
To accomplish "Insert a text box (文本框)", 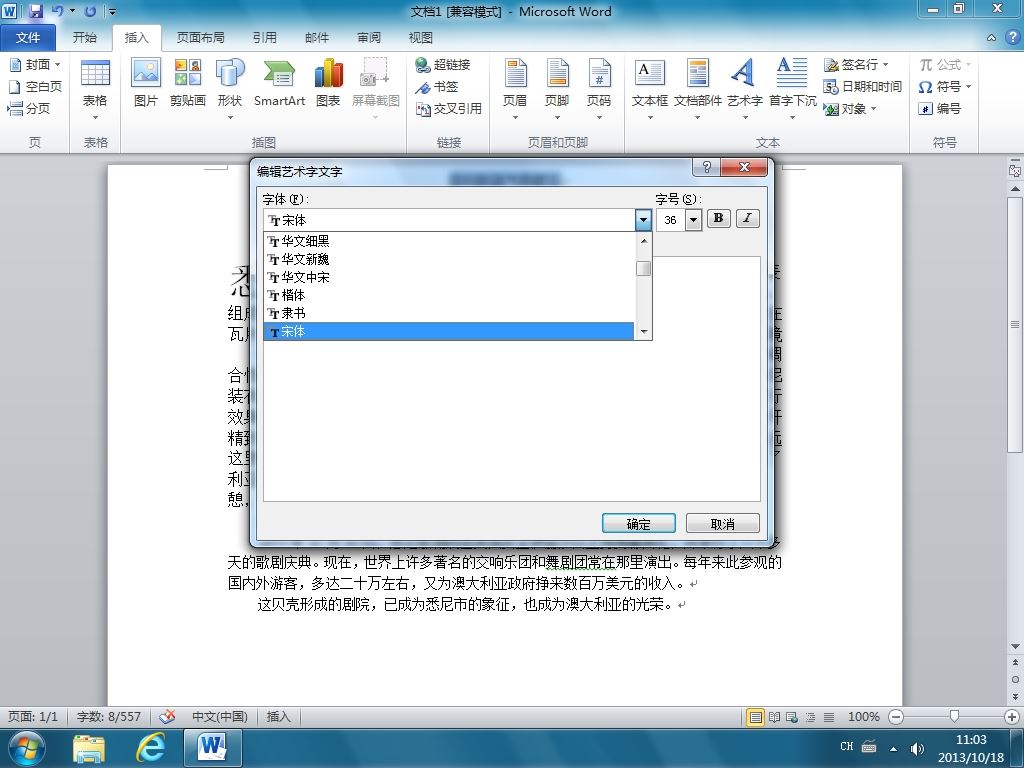I will (650, 90).
